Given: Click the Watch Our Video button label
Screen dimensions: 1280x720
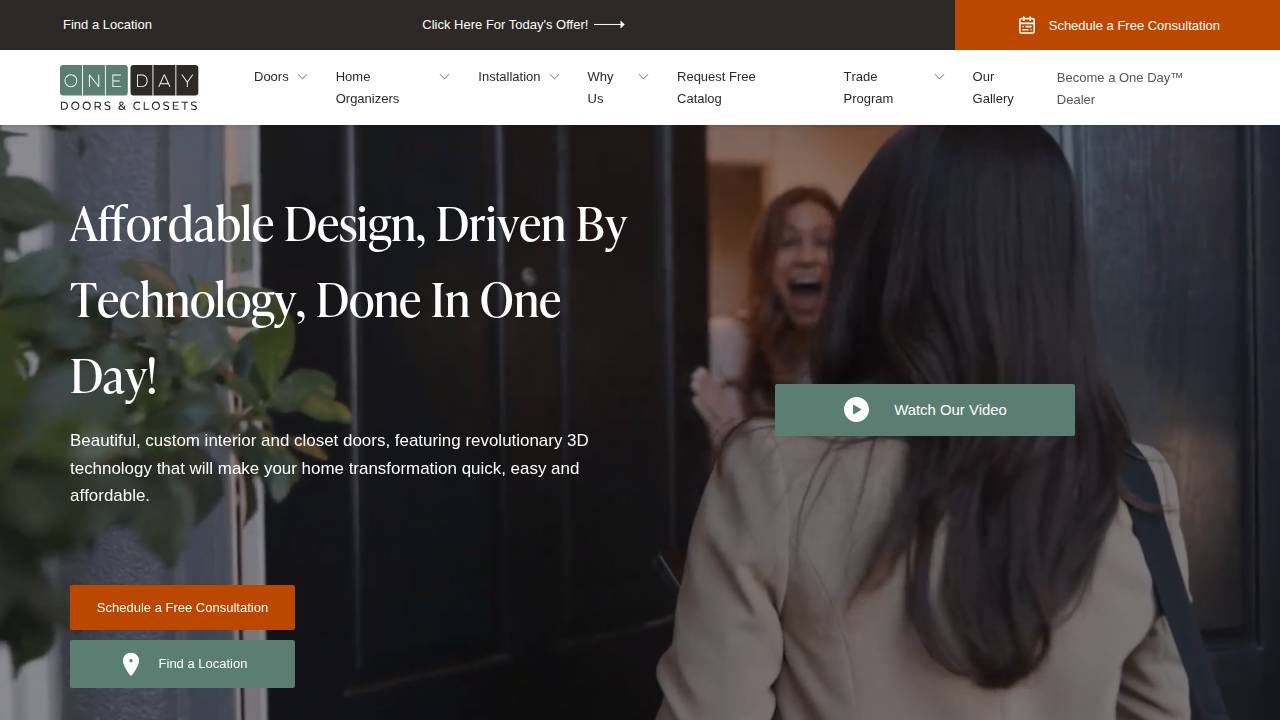Looking at the screenshot, I should click(950, 410).
